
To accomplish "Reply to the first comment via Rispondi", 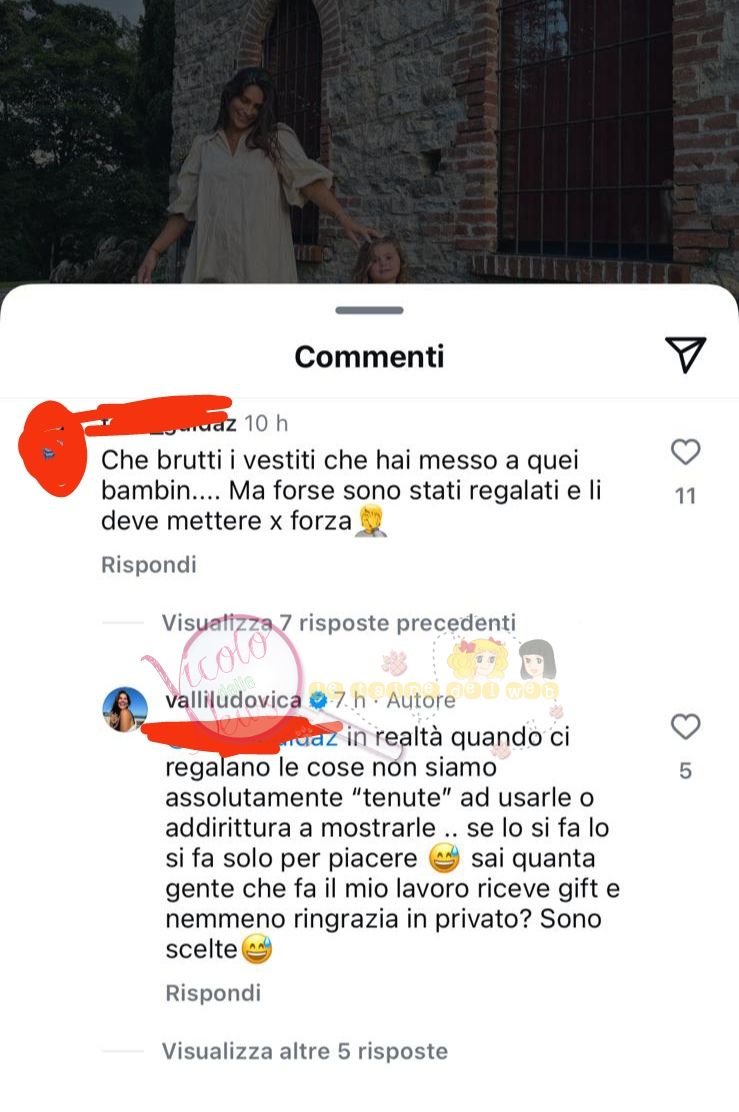I will click(x=148, y=565).
